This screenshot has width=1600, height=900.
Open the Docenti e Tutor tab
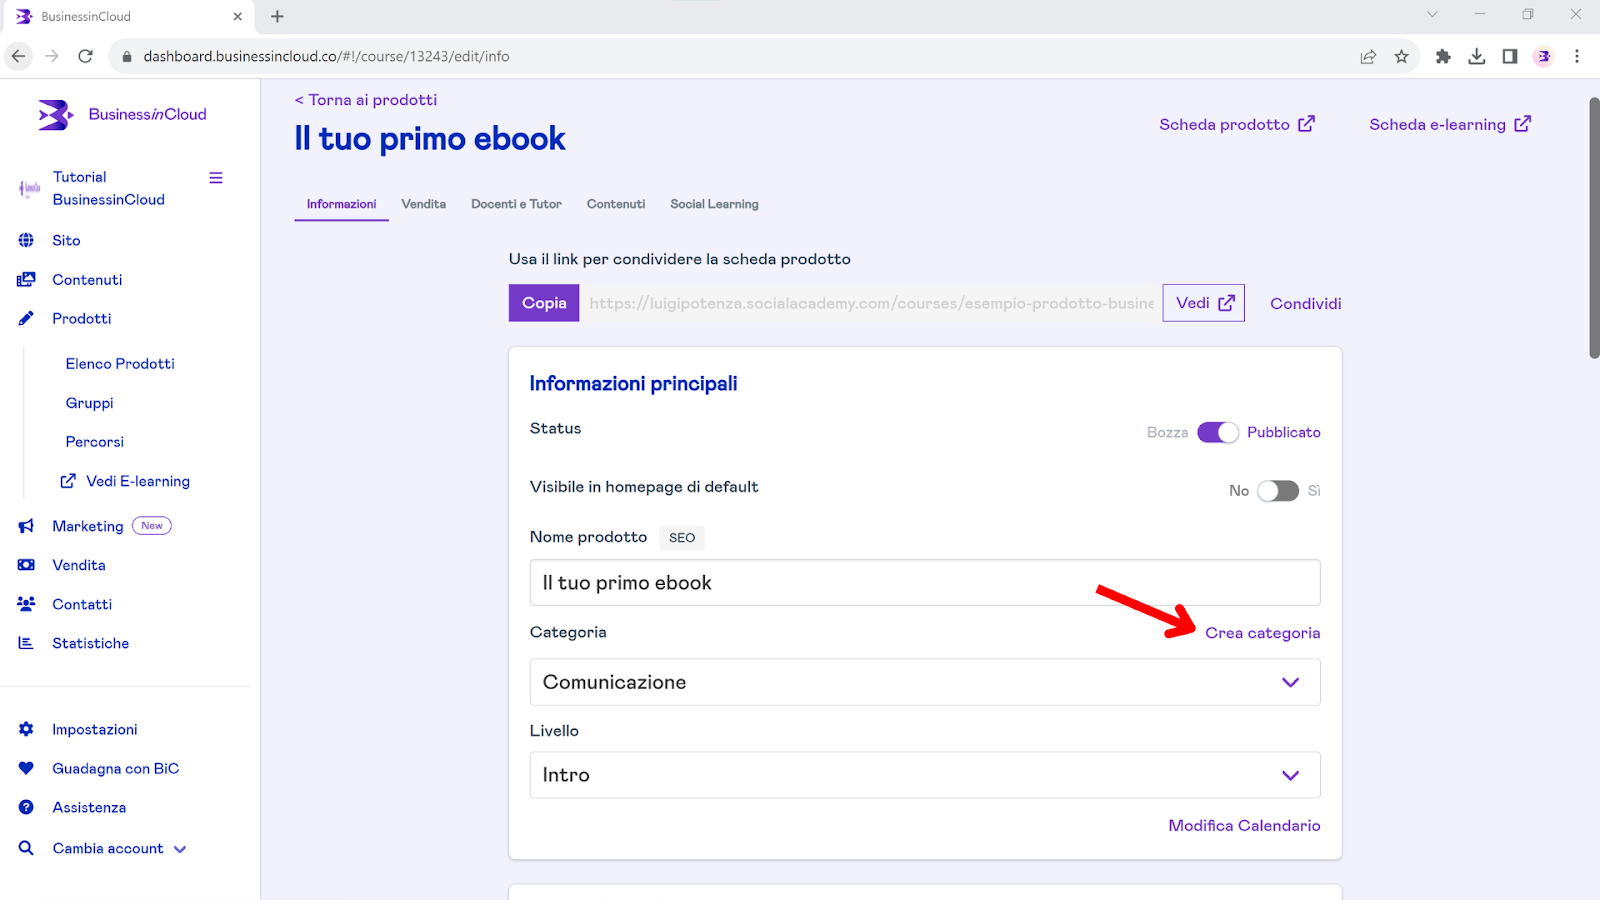point(516,204)
